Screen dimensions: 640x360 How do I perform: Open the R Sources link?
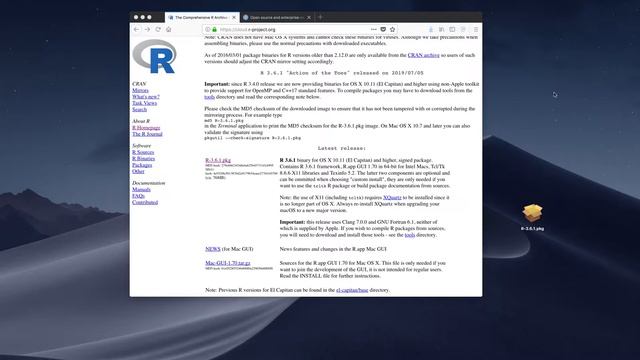click(x=143, y=152)
